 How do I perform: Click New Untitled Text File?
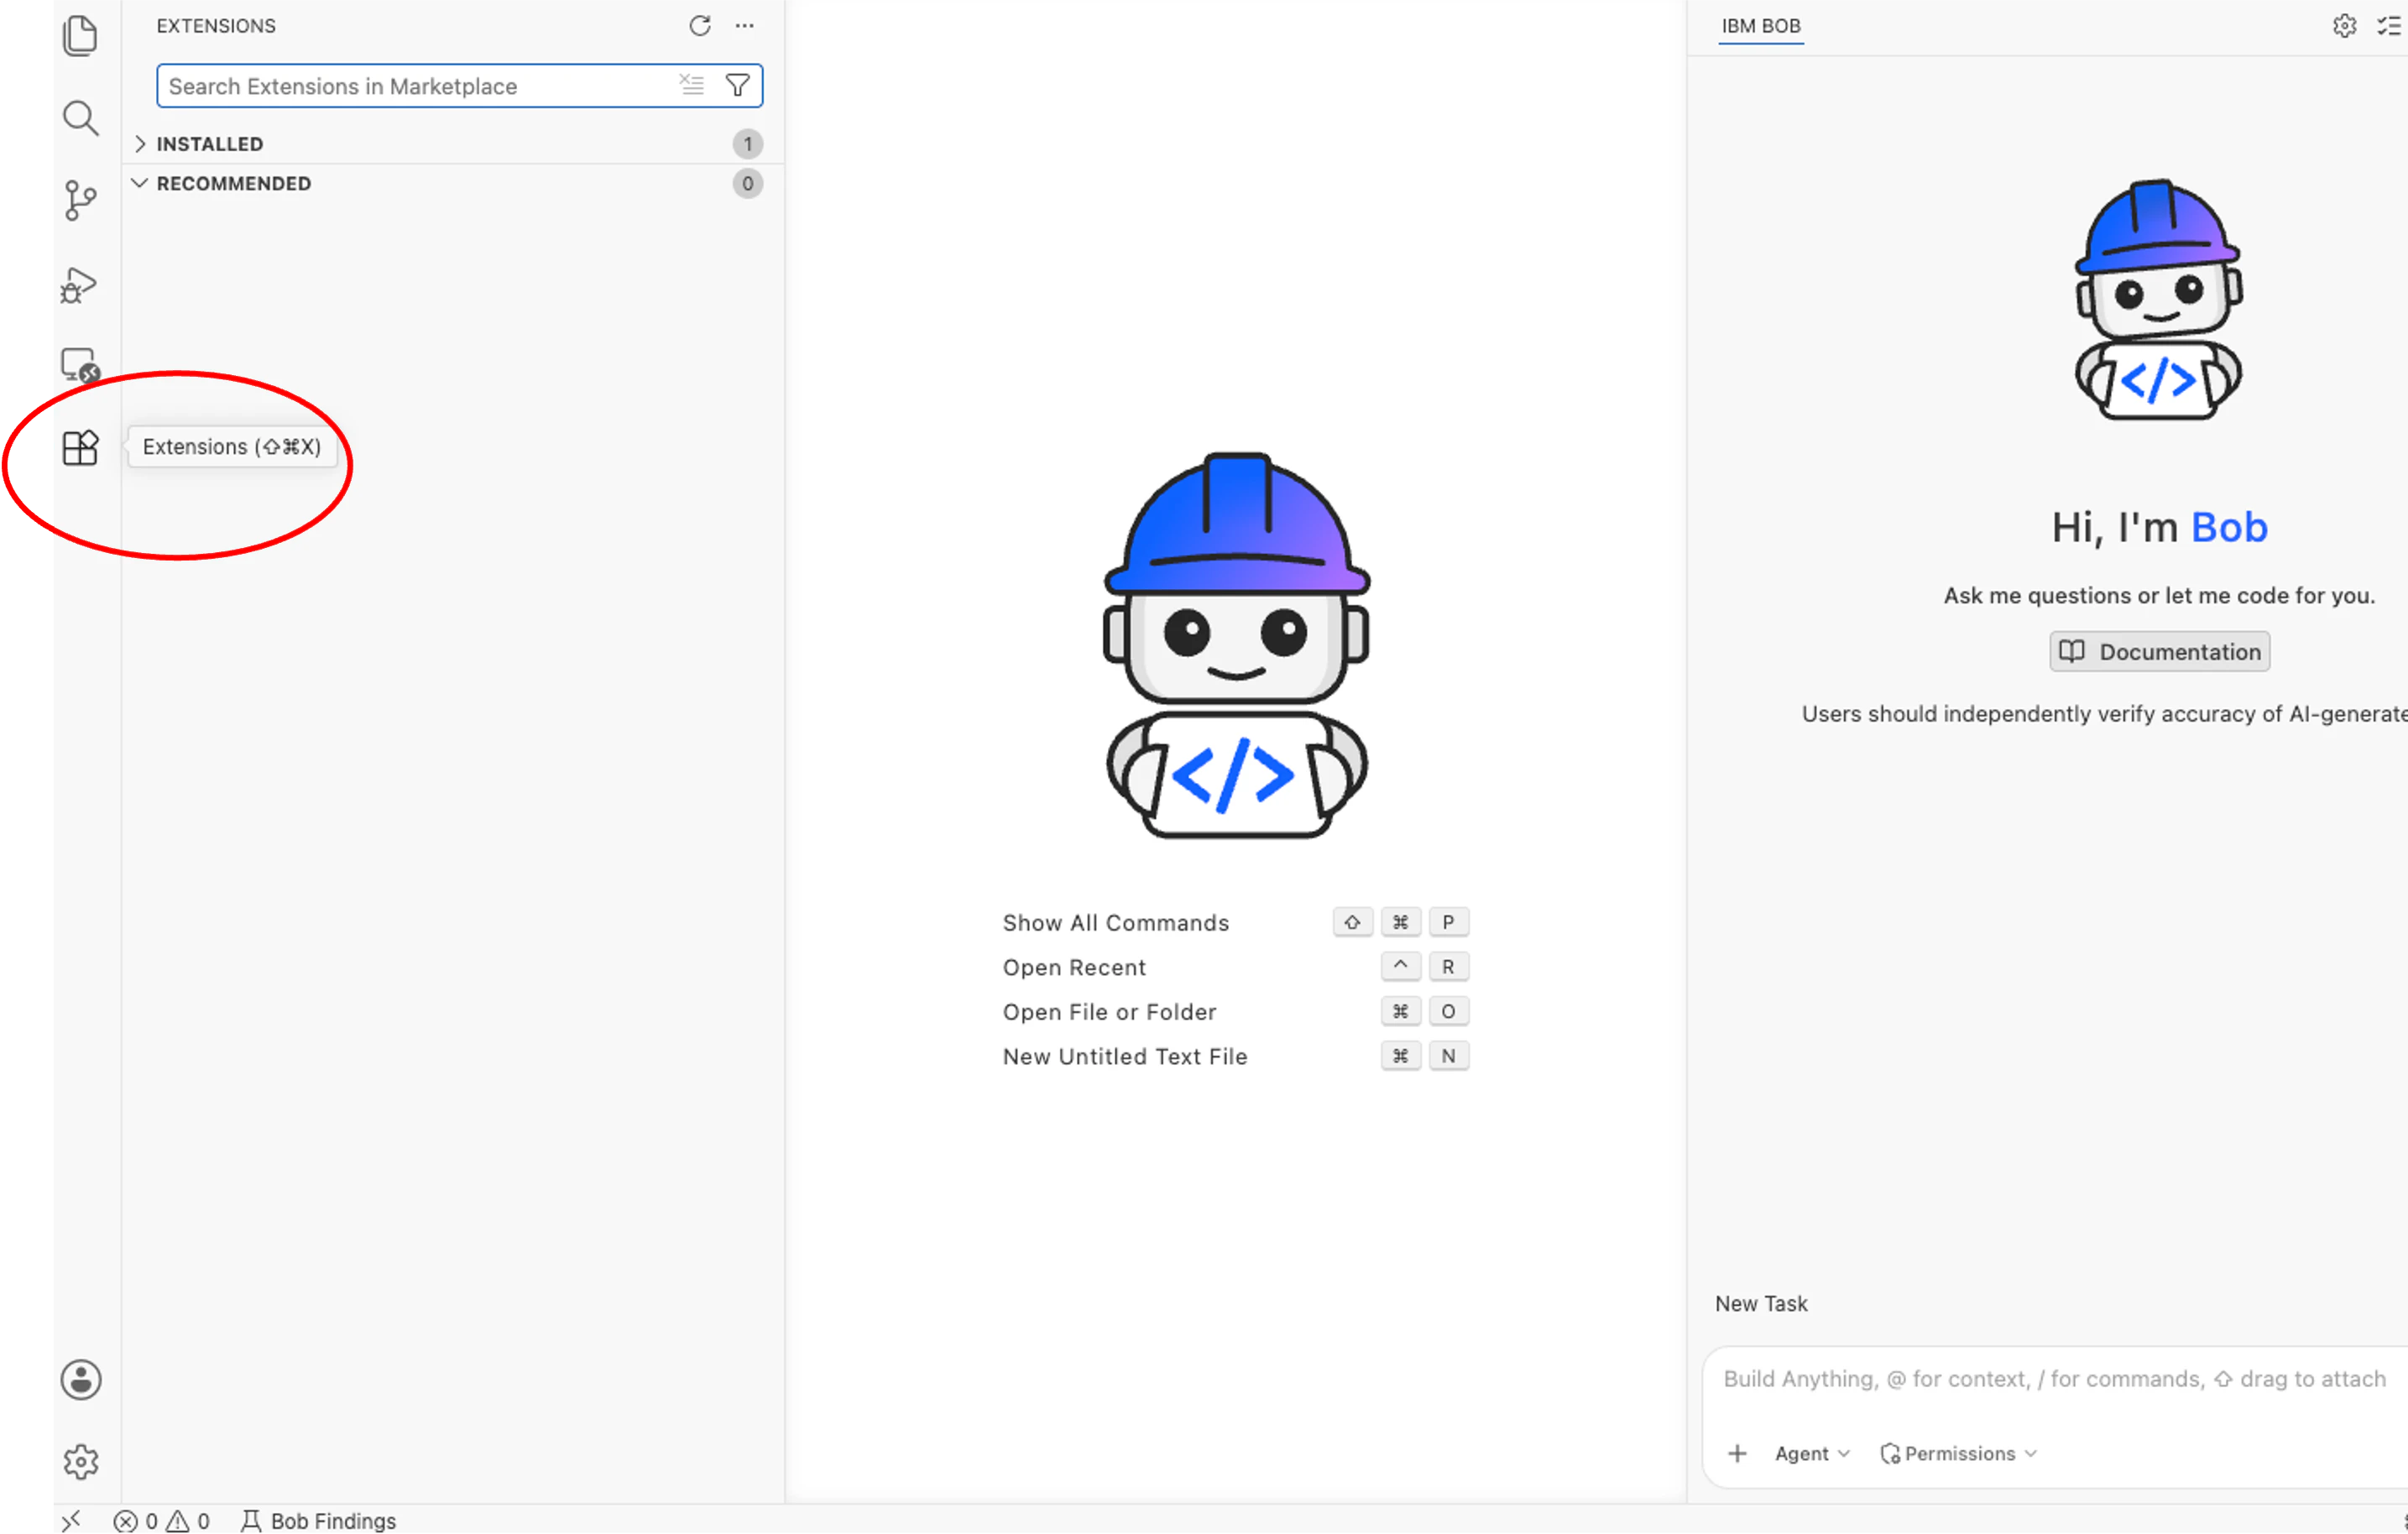pyautogui.click(x=1125, y=1057)
